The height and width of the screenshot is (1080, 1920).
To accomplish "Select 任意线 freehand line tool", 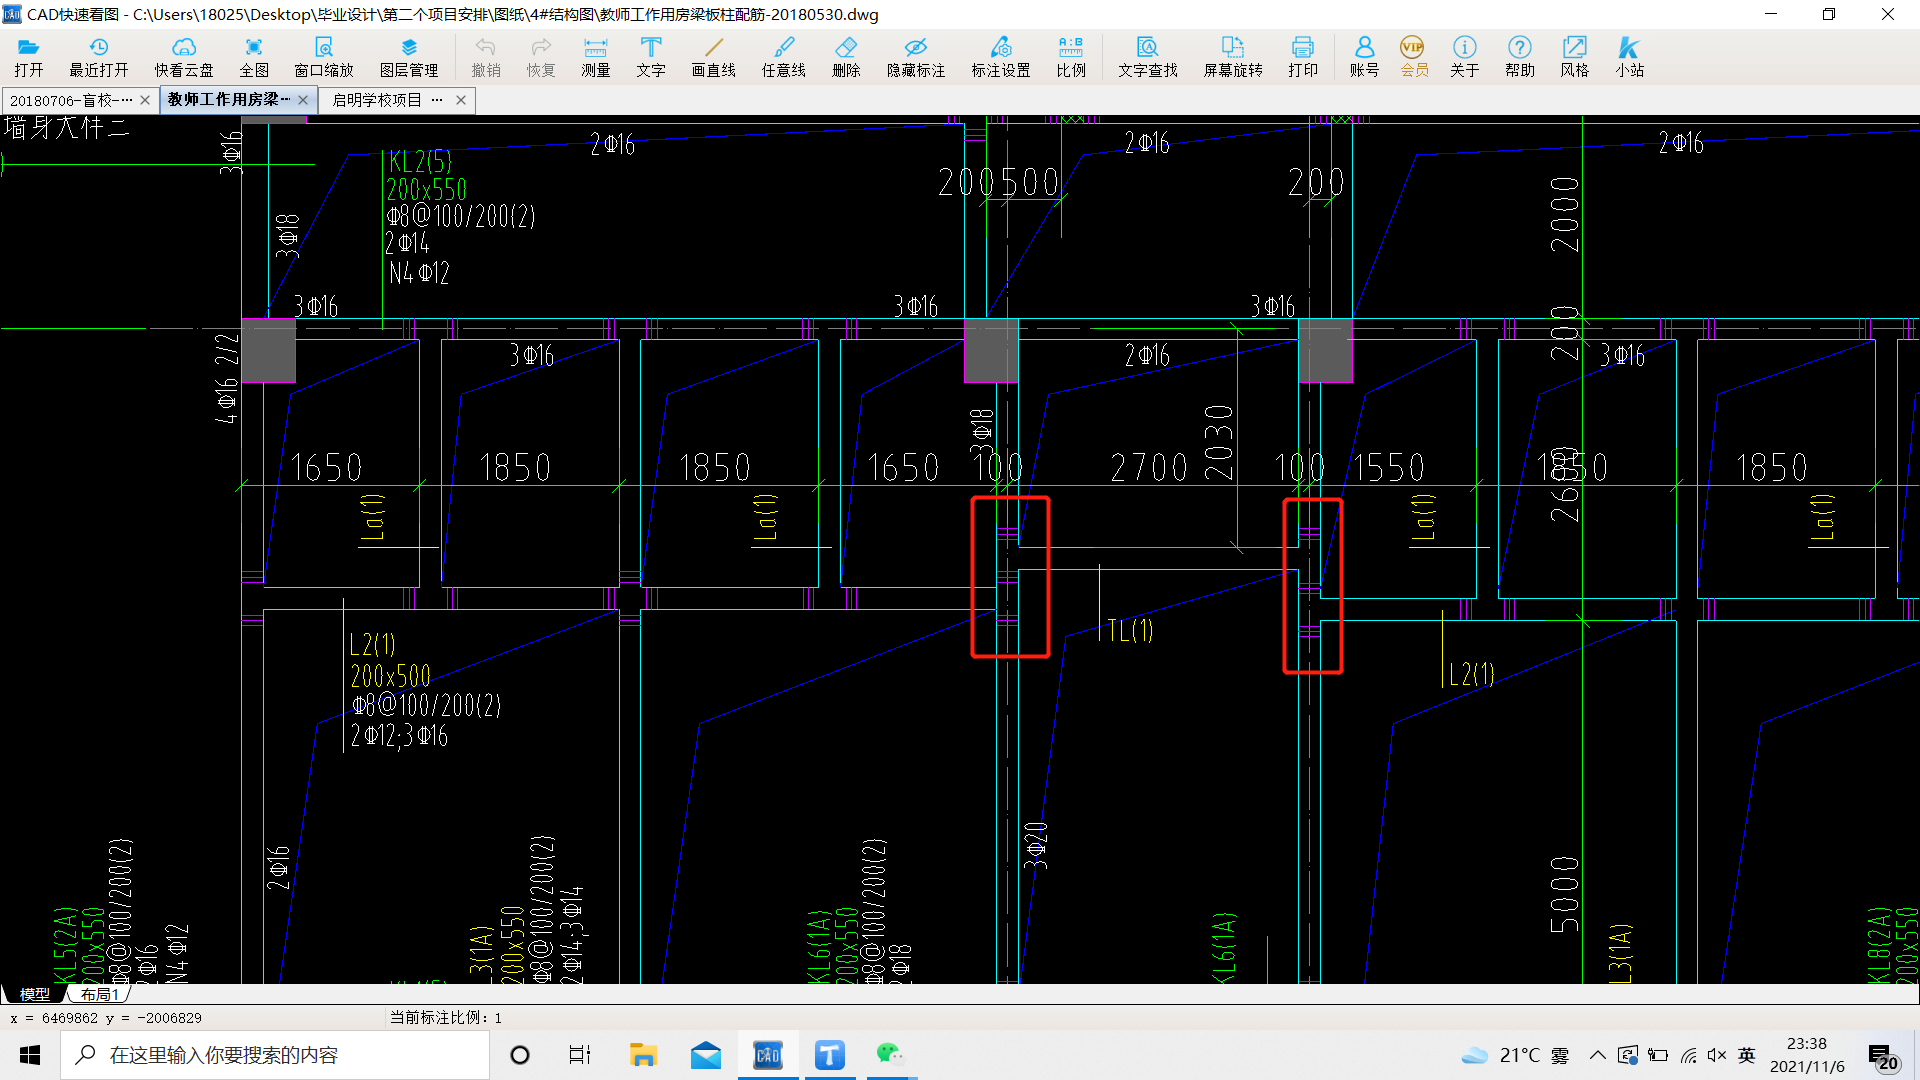I will [x=784, y=57].
